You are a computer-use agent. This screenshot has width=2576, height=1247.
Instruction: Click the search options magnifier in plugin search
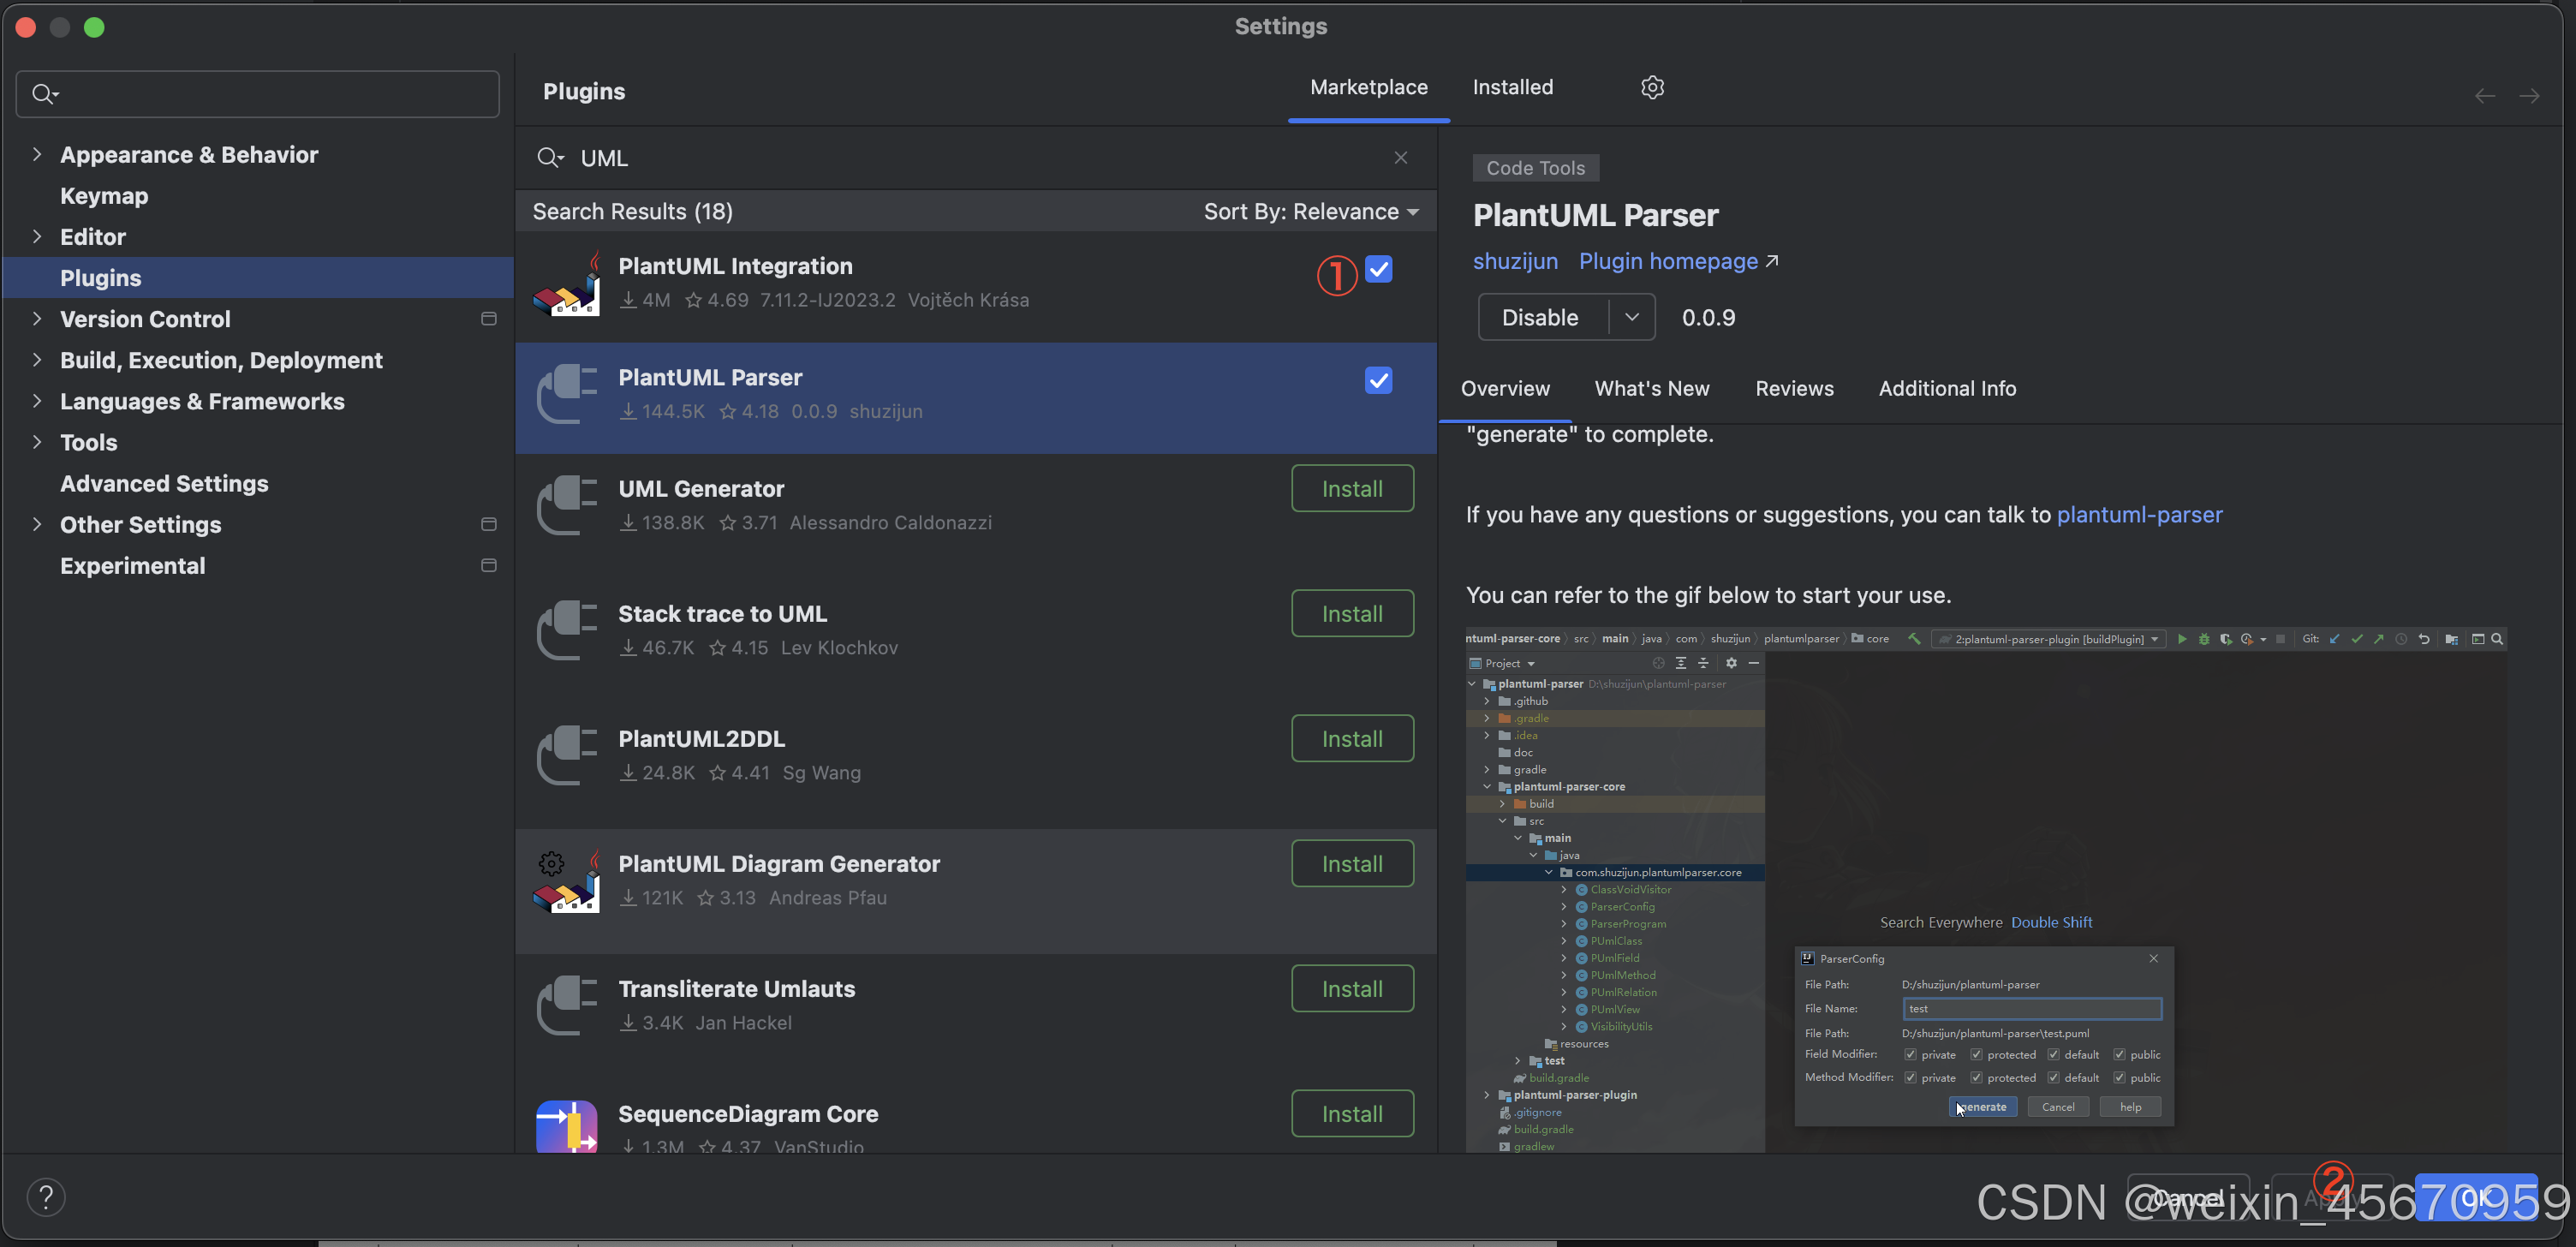(x=549, y=158)
